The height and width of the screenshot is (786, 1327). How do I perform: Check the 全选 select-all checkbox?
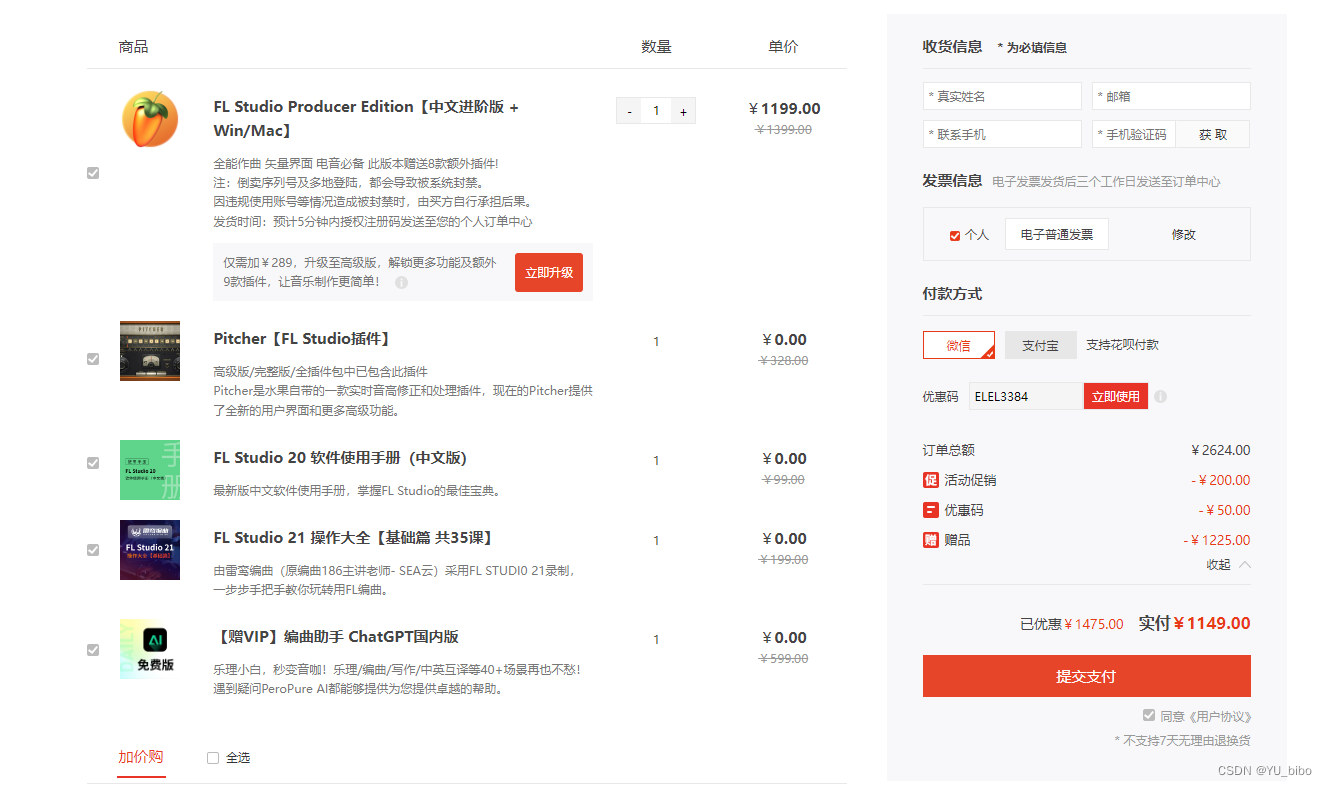click(213, 758)
